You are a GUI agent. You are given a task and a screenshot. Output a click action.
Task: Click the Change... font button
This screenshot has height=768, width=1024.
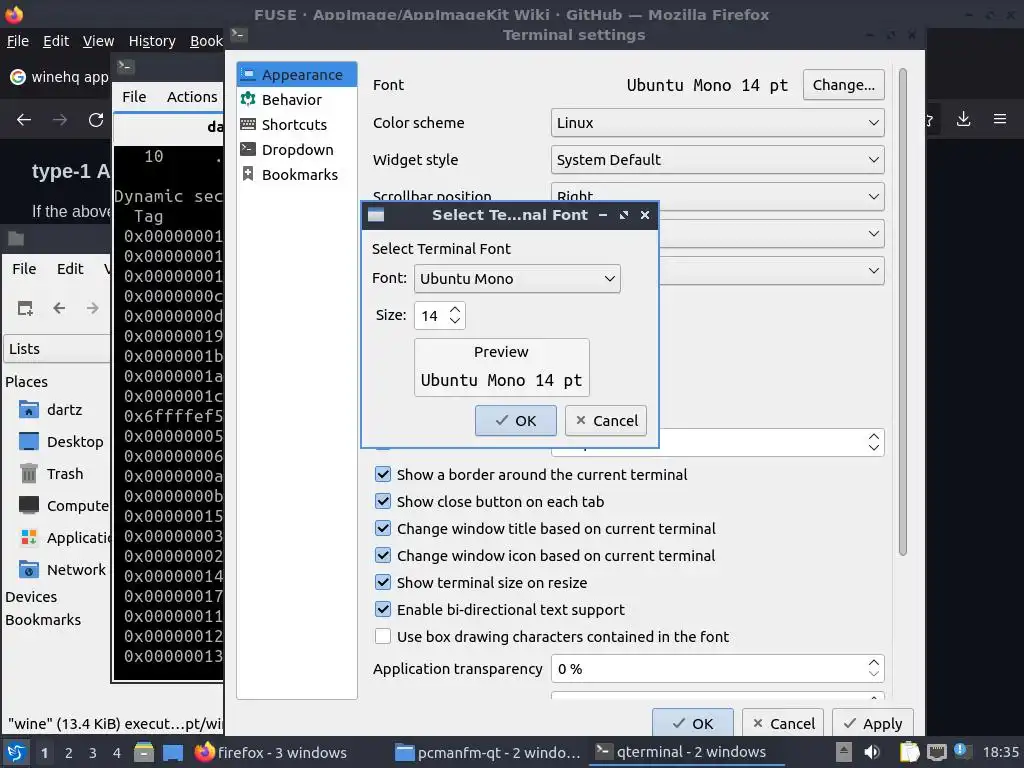pos(843,85)
